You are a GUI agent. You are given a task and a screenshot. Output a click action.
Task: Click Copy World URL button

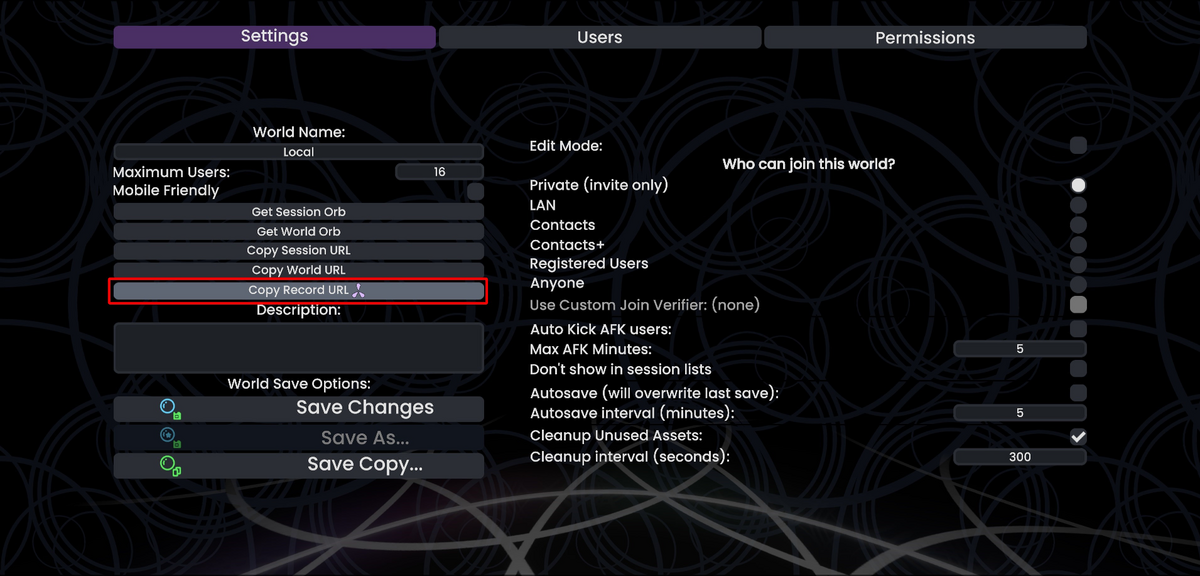tap(298, 270)
